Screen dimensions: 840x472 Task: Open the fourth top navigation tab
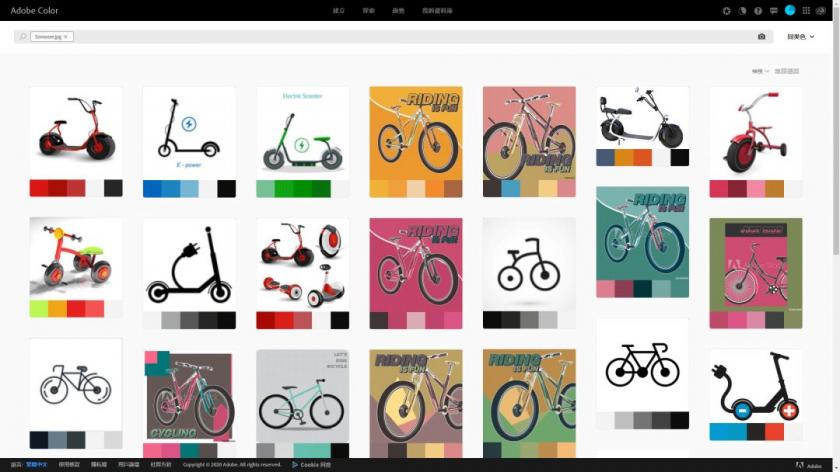point(436,11)
